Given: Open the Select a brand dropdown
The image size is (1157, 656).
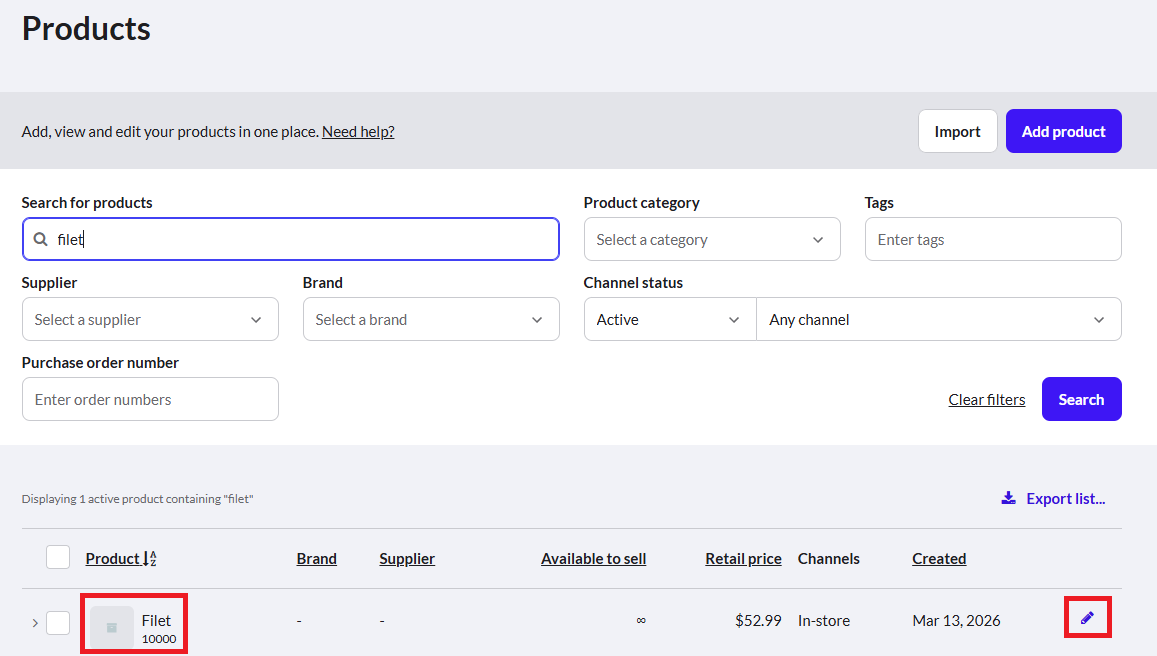Looking at the screenshot, I should click(431, 320).
